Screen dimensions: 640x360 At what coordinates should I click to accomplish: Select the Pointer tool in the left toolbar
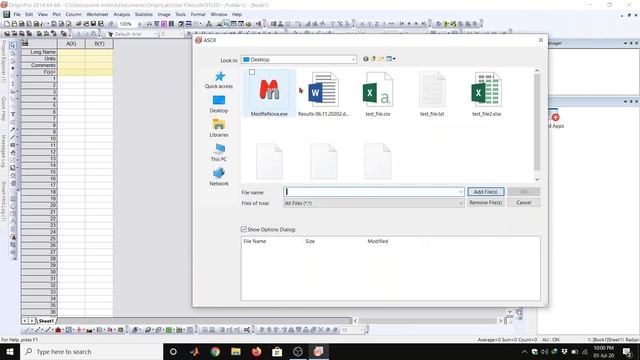coord(13,46)
